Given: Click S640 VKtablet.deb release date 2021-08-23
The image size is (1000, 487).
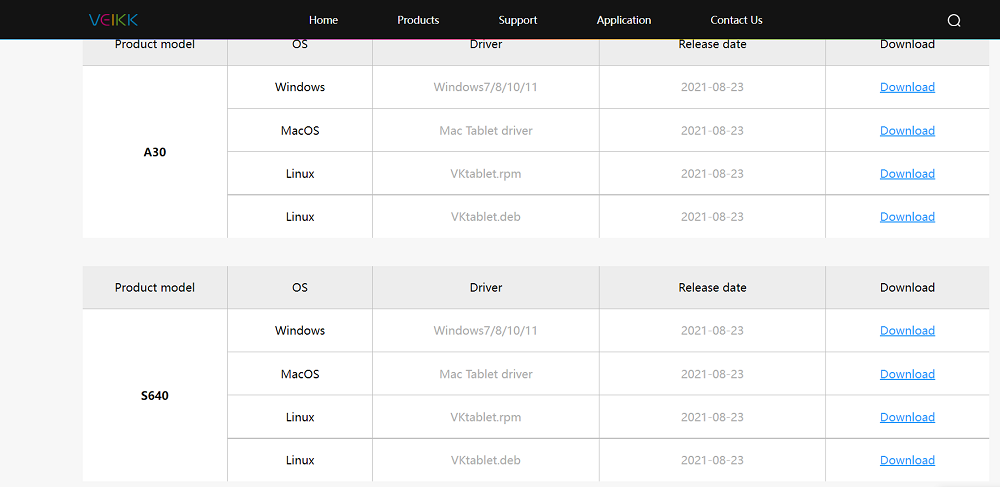Looking at the screenshot, I should (712, 460).
